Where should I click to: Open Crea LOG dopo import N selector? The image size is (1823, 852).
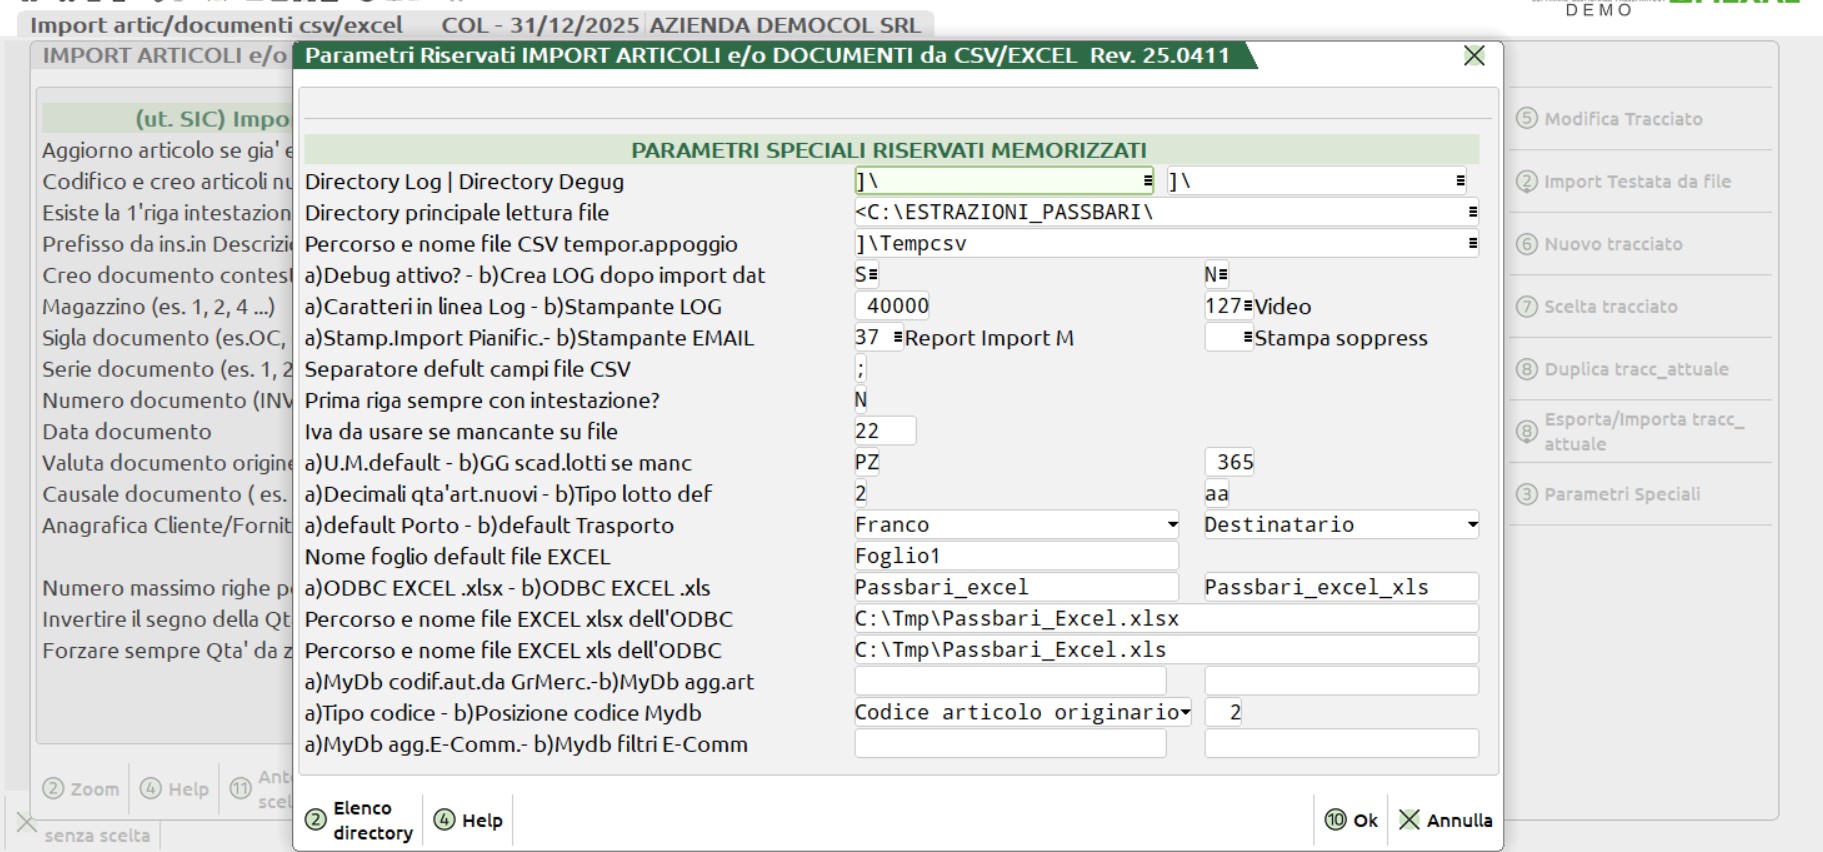(1223, 275)
